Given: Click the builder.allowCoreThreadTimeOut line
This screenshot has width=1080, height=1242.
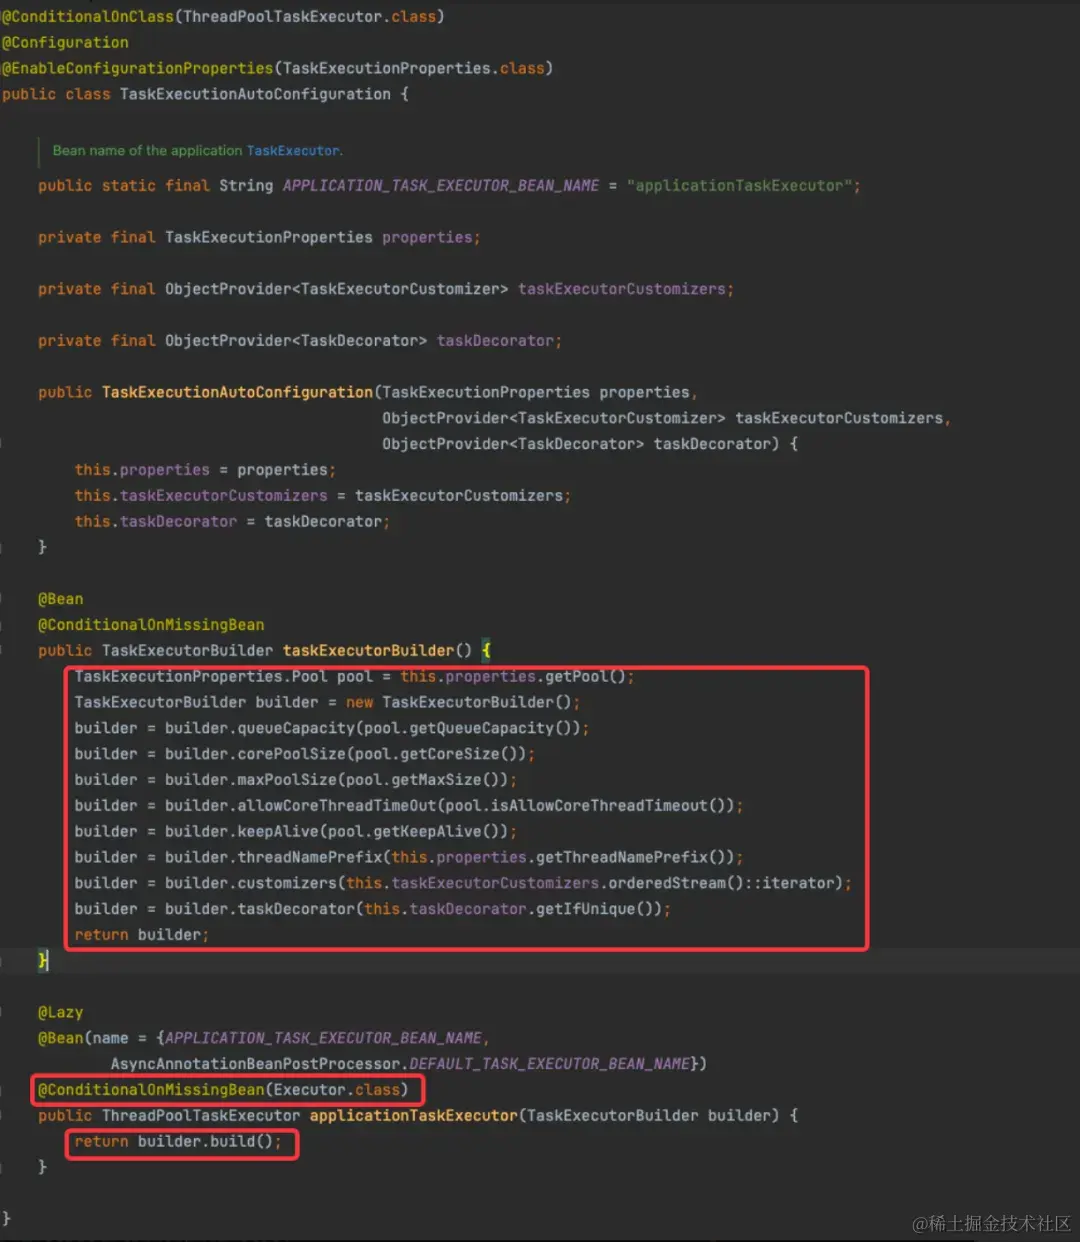Looking at the screenshot, I should click(x=409, y=806).
